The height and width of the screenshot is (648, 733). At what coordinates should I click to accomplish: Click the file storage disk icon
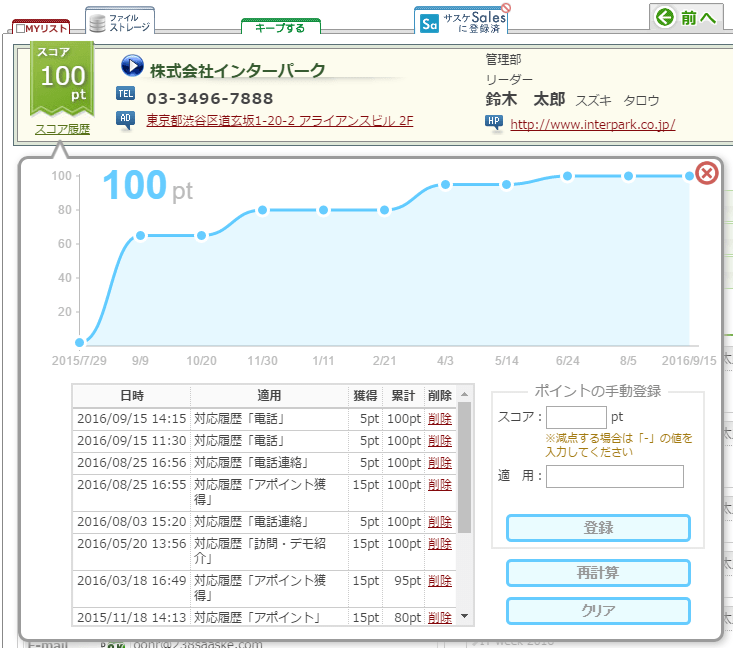click(97, 23)
